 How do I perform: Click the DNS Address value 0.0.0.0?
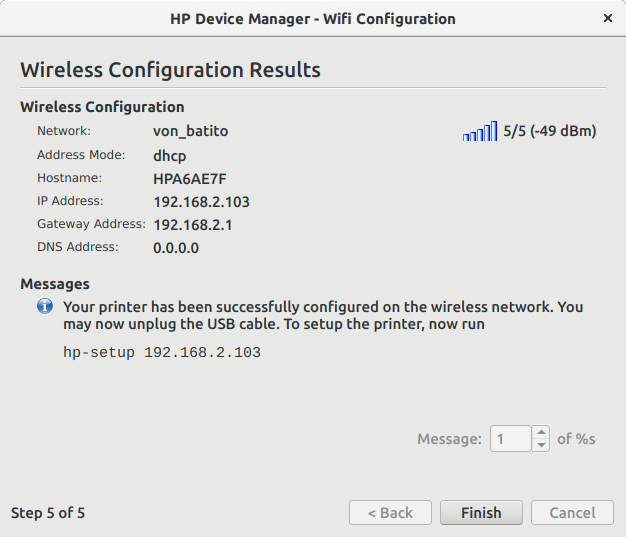(176, 248)
